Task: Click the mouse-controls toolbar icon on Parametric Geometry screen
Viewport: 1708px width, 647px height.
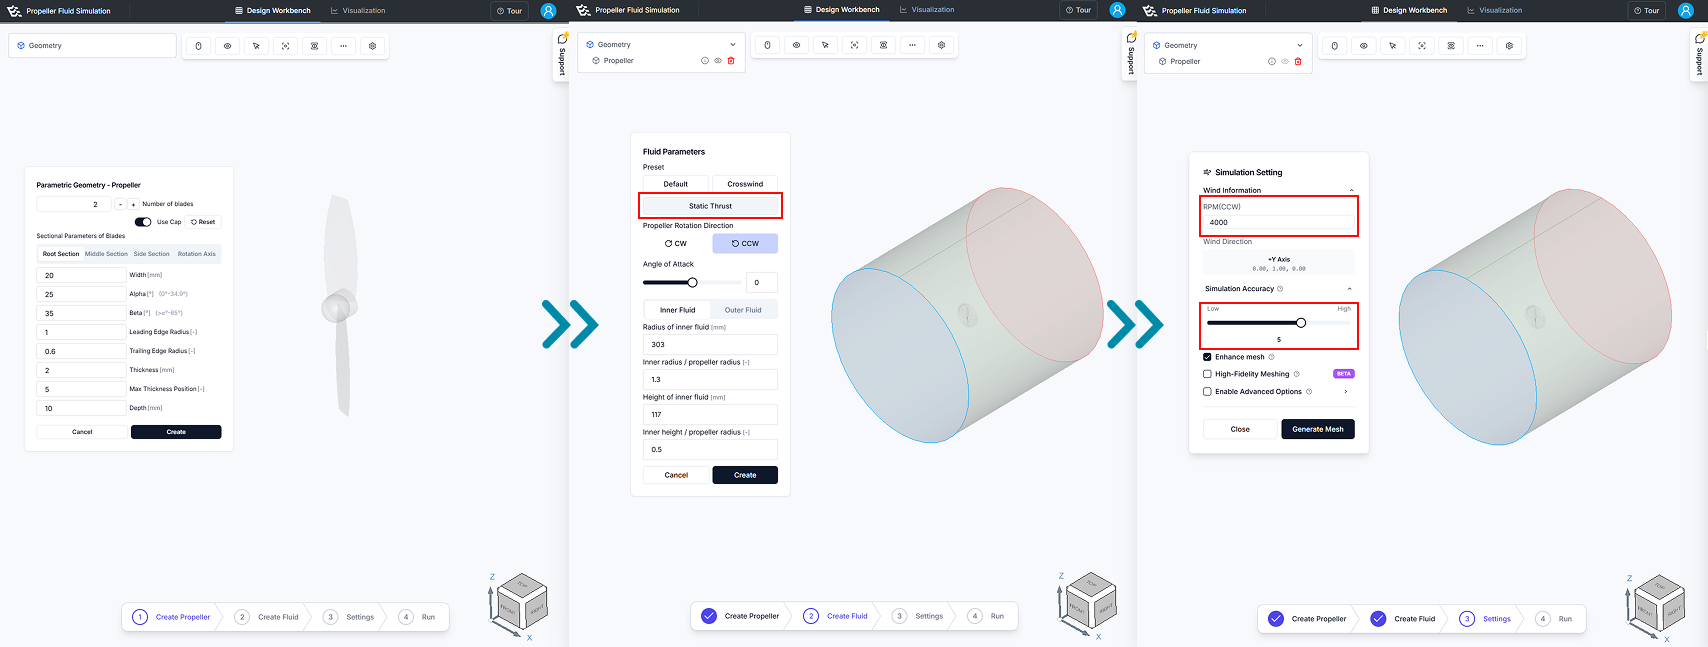Action: click(x=198, y=46)
